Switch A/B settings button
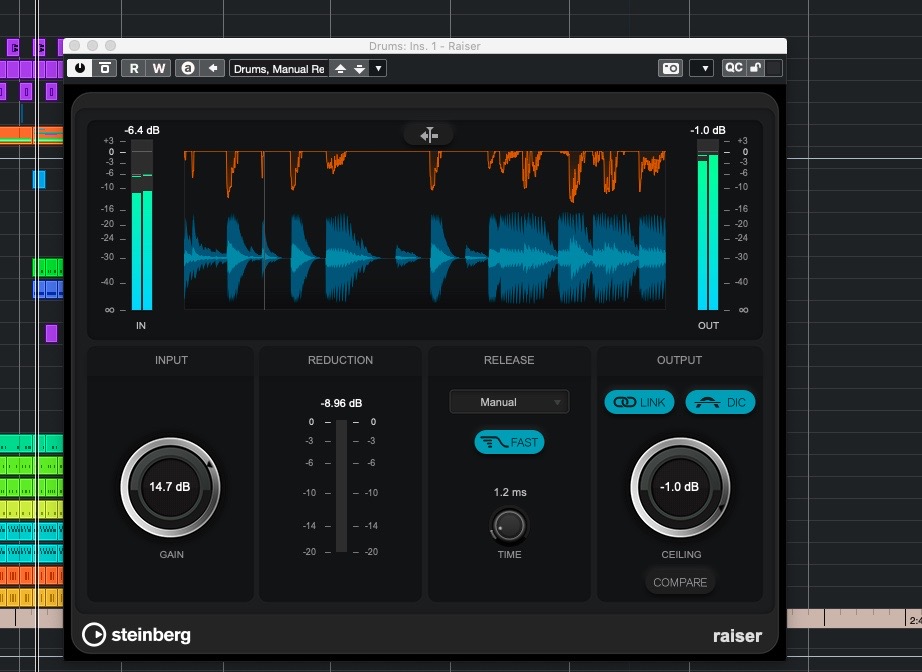Image resolution: width=922 pixels, height=672 pixels. [x=188, y=68]
